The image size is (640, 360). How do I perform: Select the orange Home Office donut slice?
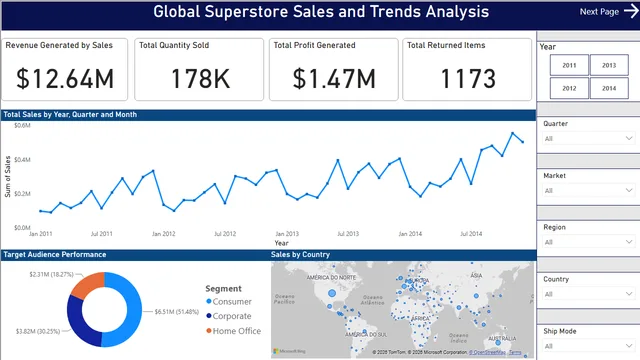(x=89, y=284)
